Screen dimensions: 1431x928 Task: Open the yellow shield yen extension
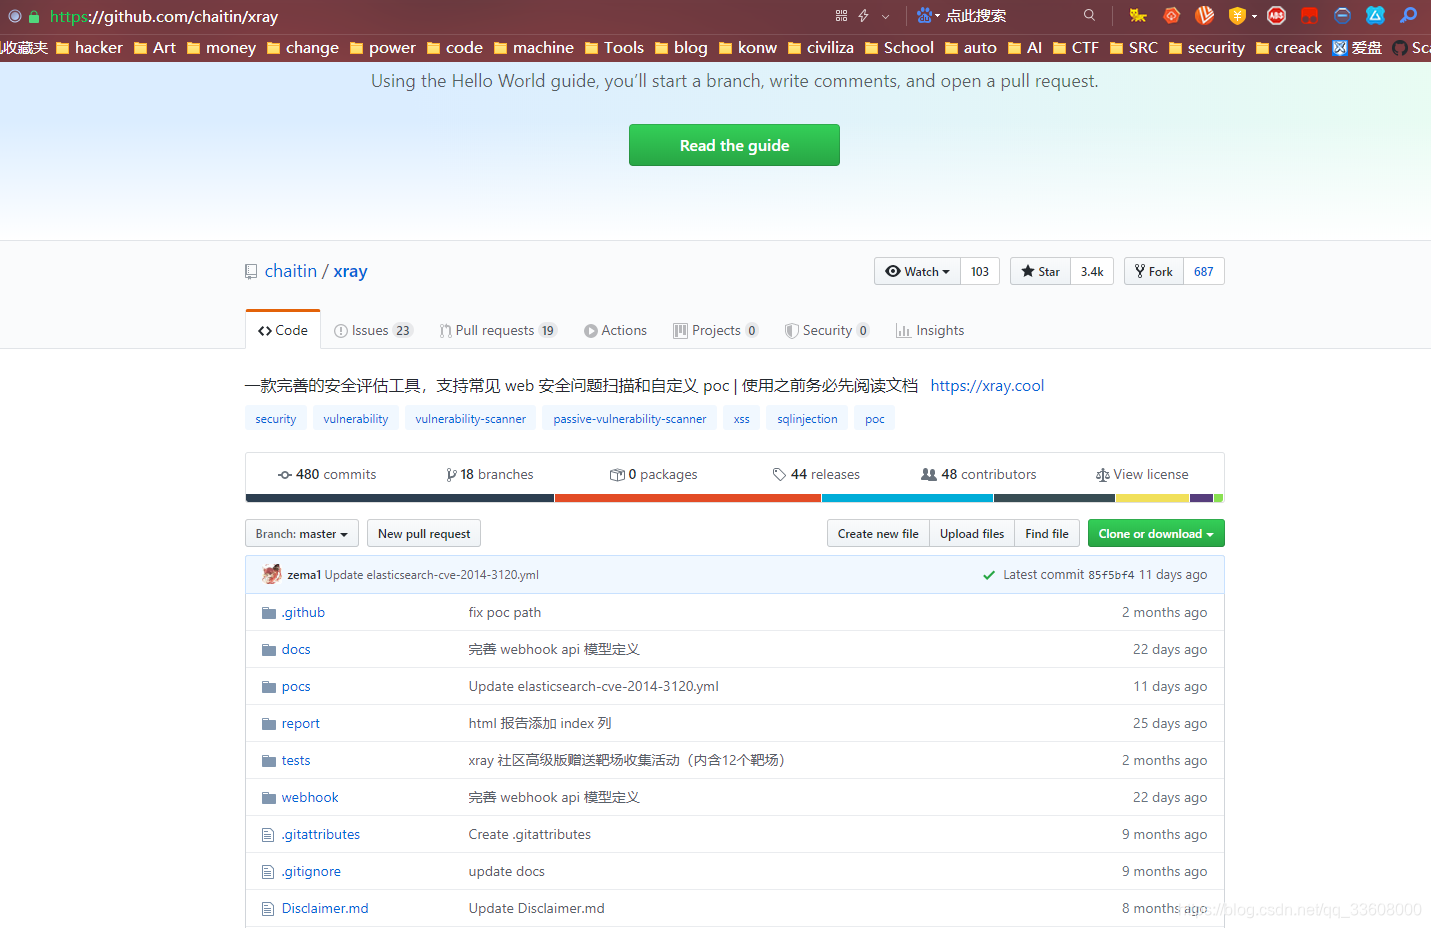click(1238, 15)
